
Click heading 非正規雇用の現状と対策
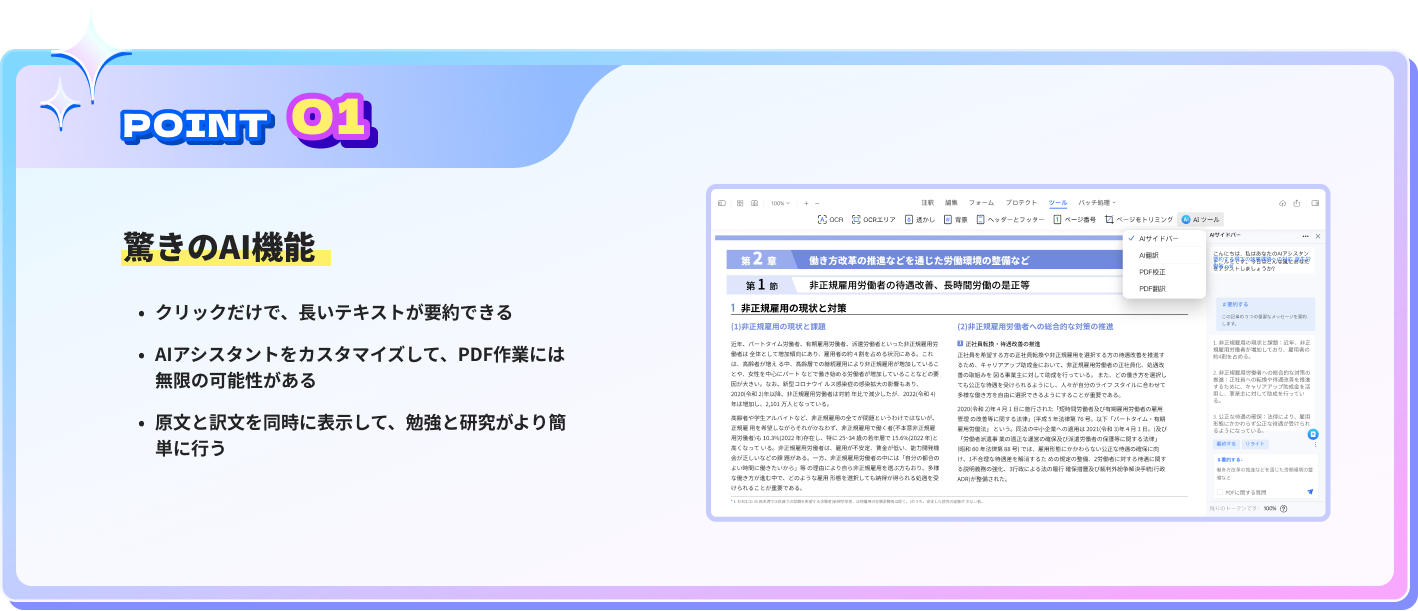click(796, 308)
